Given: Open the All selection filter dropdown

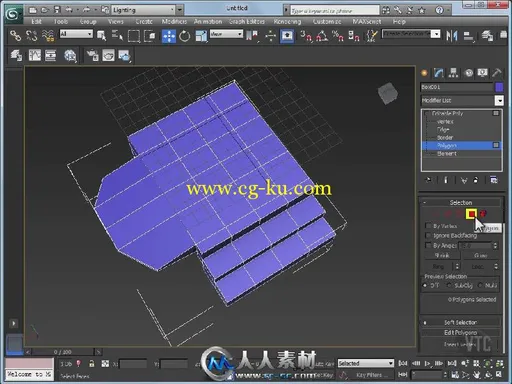Looking at the screenshot, I should point(76,34).
